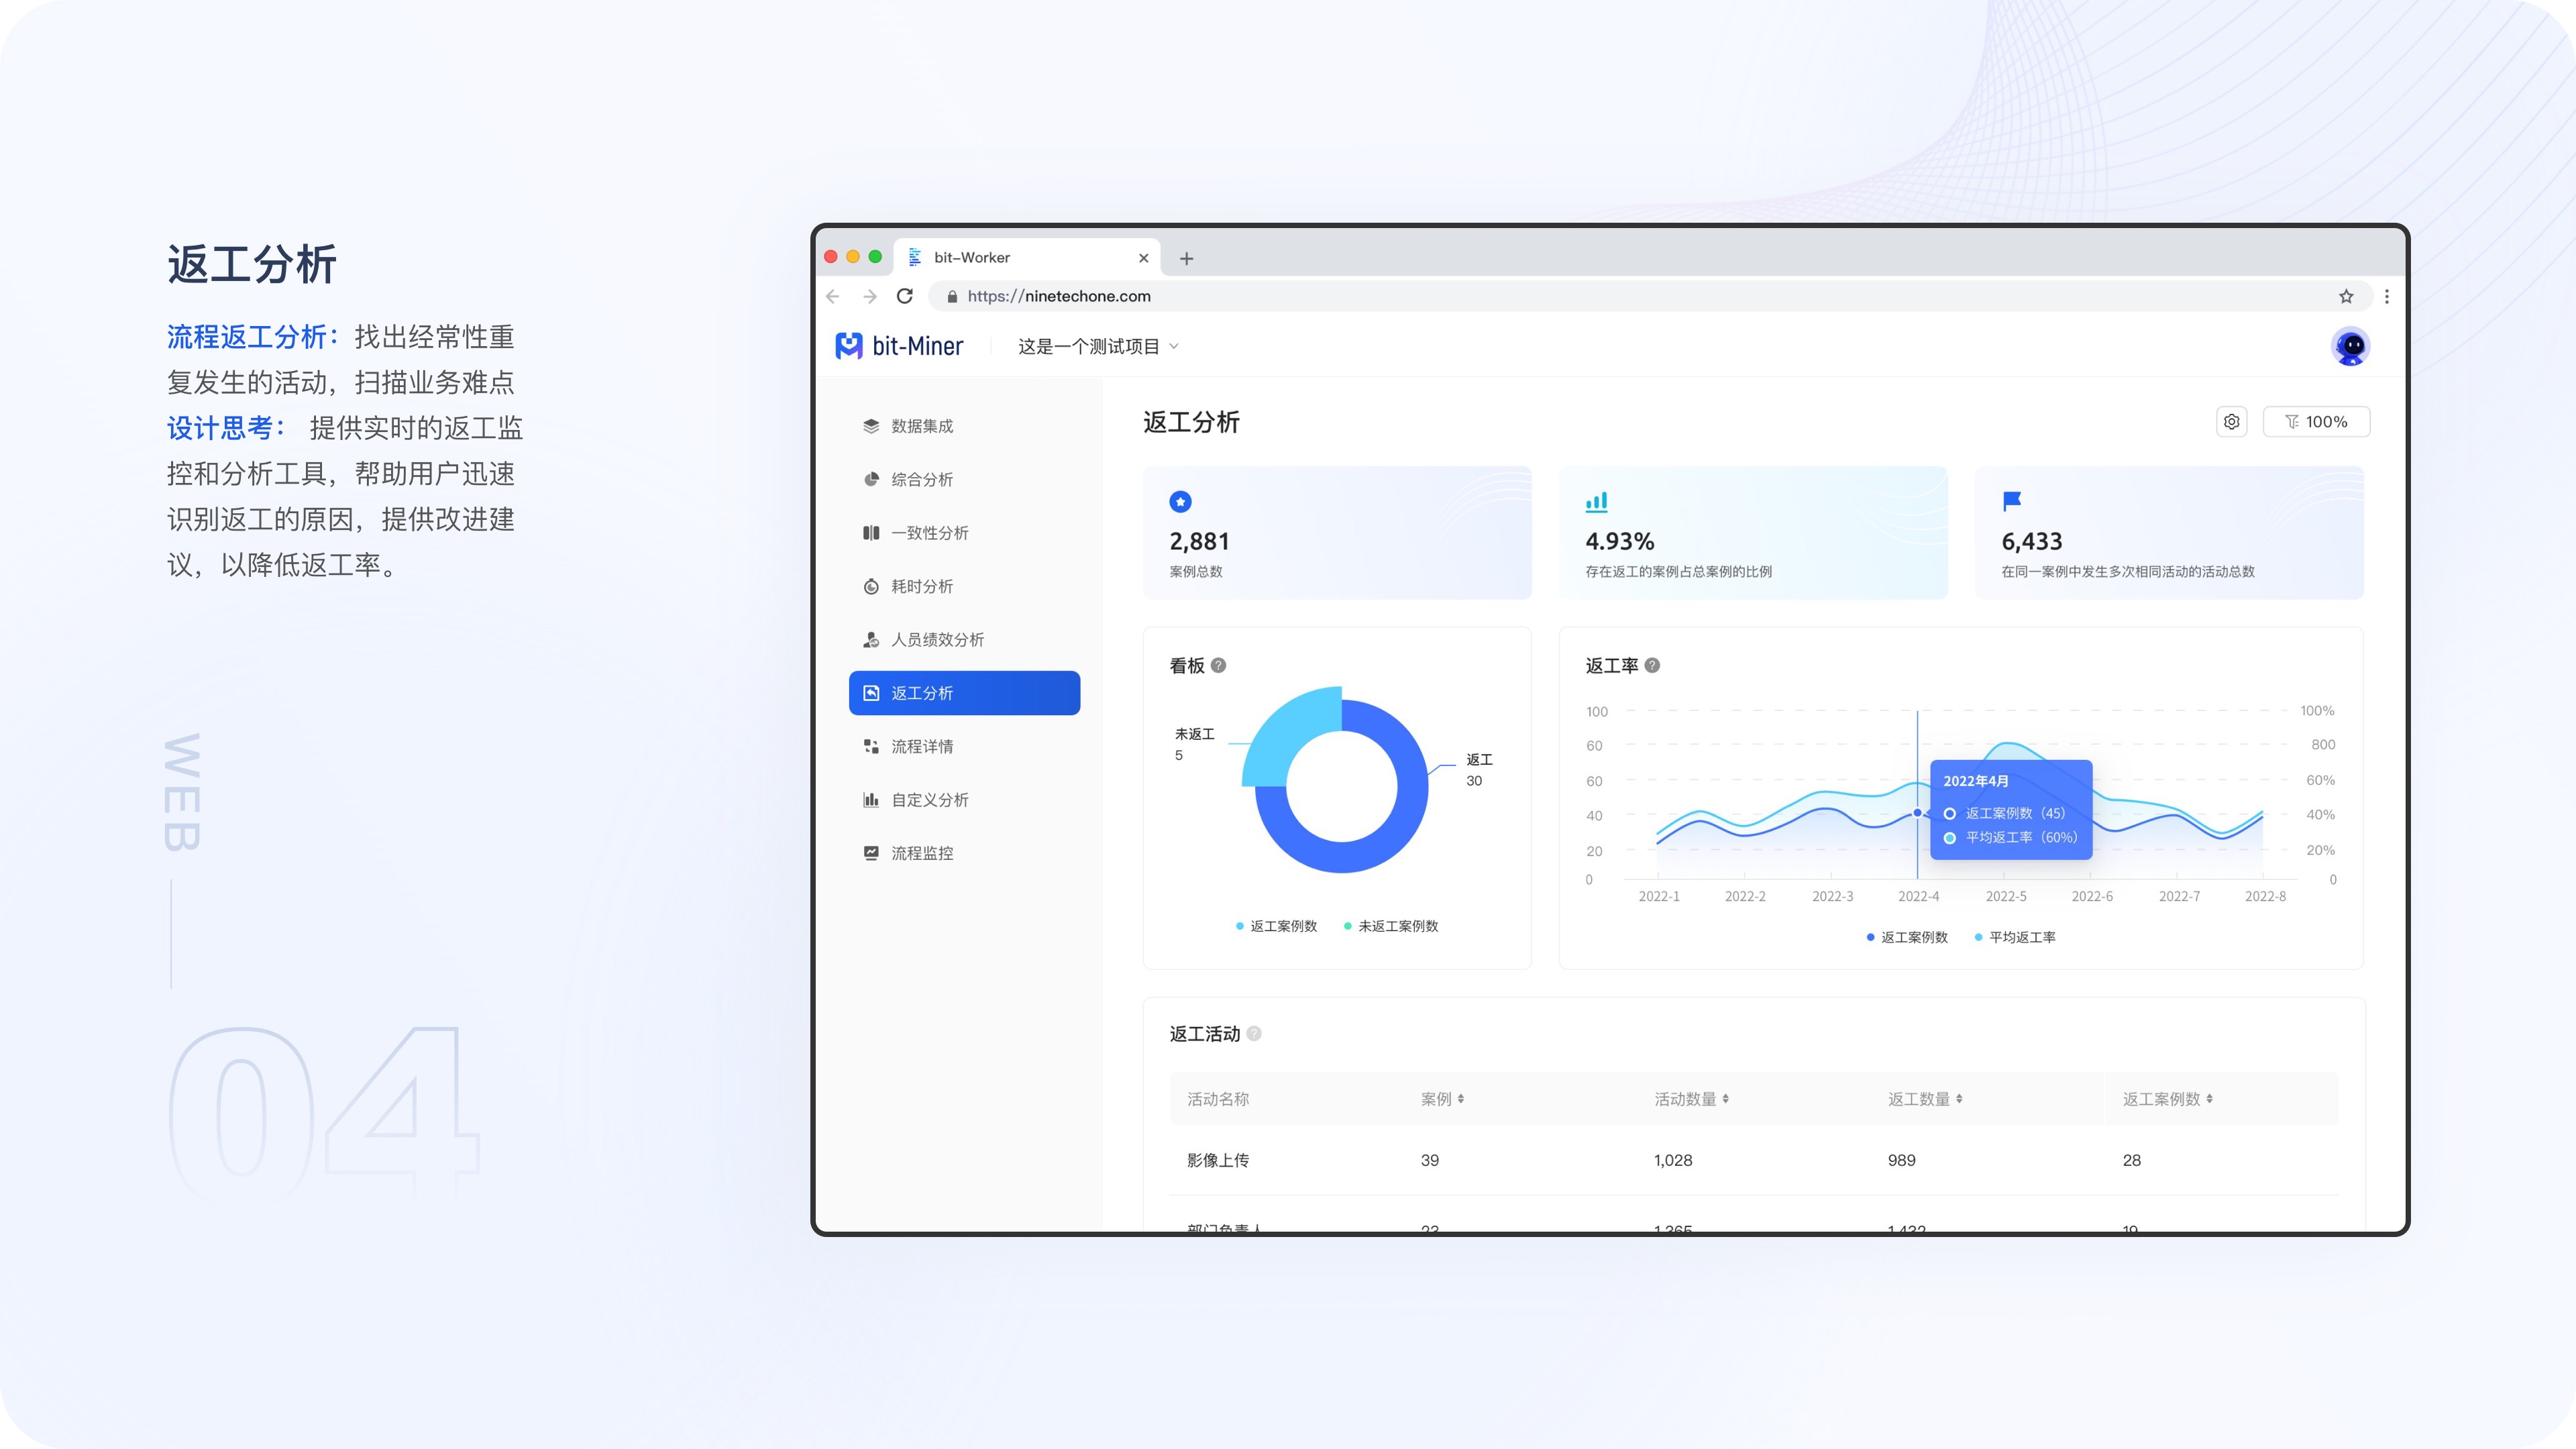The width and height of the screenshot is (2576, 1449).
Task: Click the bit-Miner logo
Action: (899, 346)
